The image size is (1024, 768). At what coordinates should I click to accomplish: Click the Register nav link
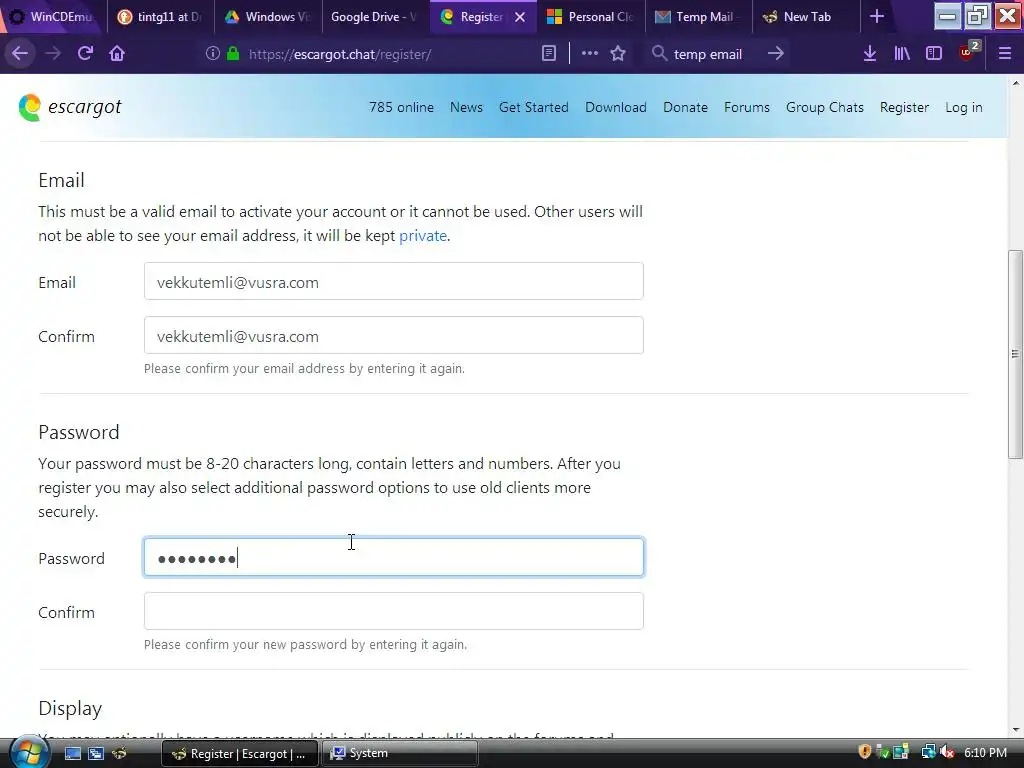click(x=904, y=107)
